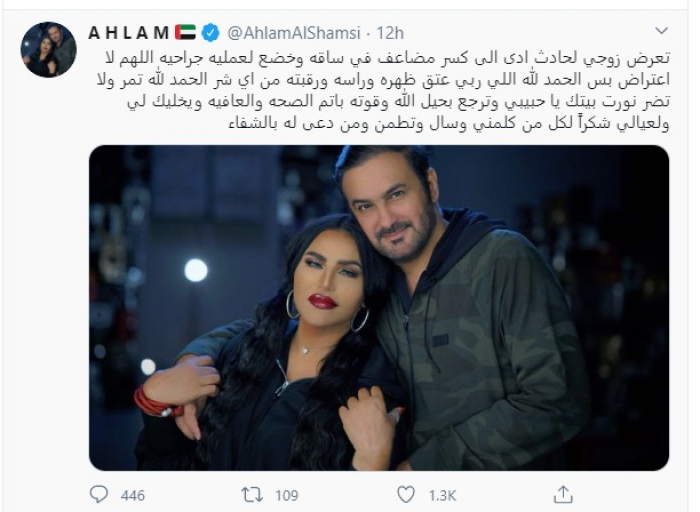This screenshot has width=700, height=512.
Task: Click the first line of tweet text
Action: 387,57
